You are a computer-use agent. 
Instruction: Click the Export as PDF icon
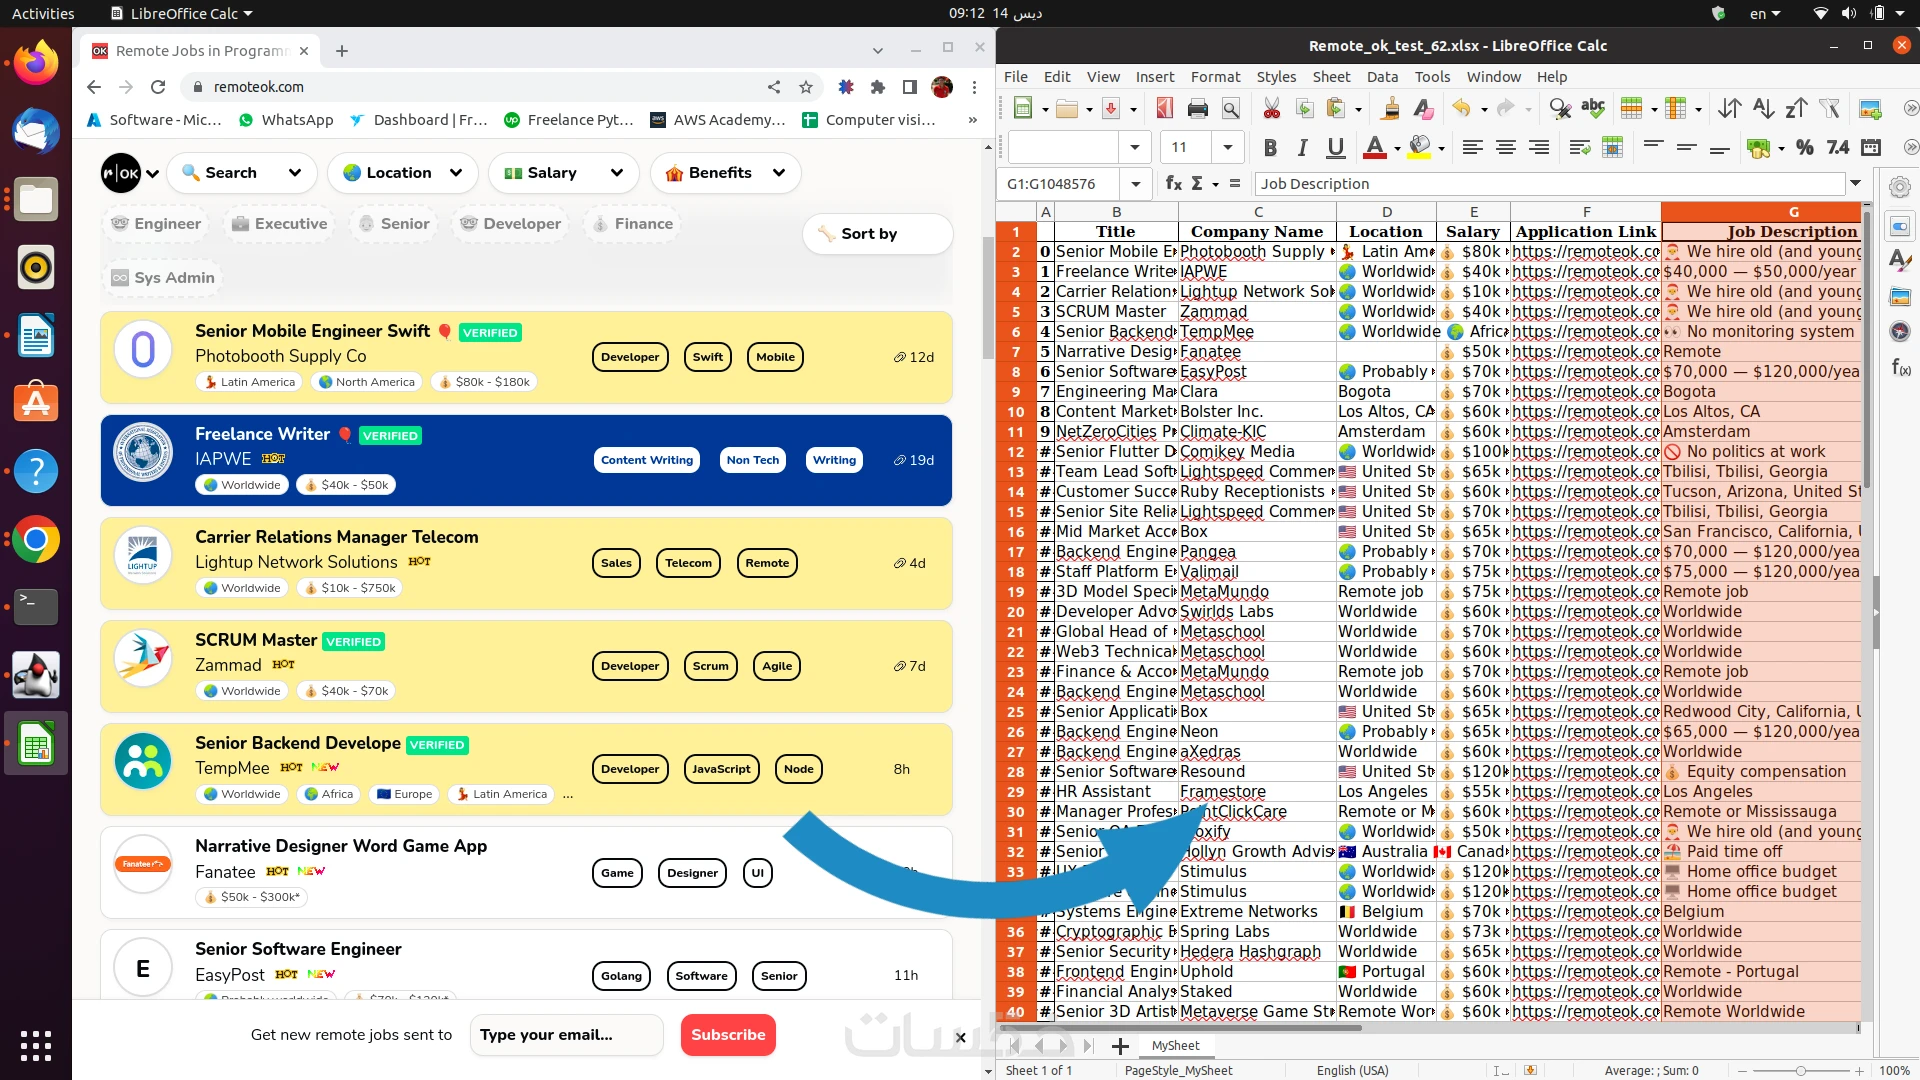click(x=1164, y=109)
